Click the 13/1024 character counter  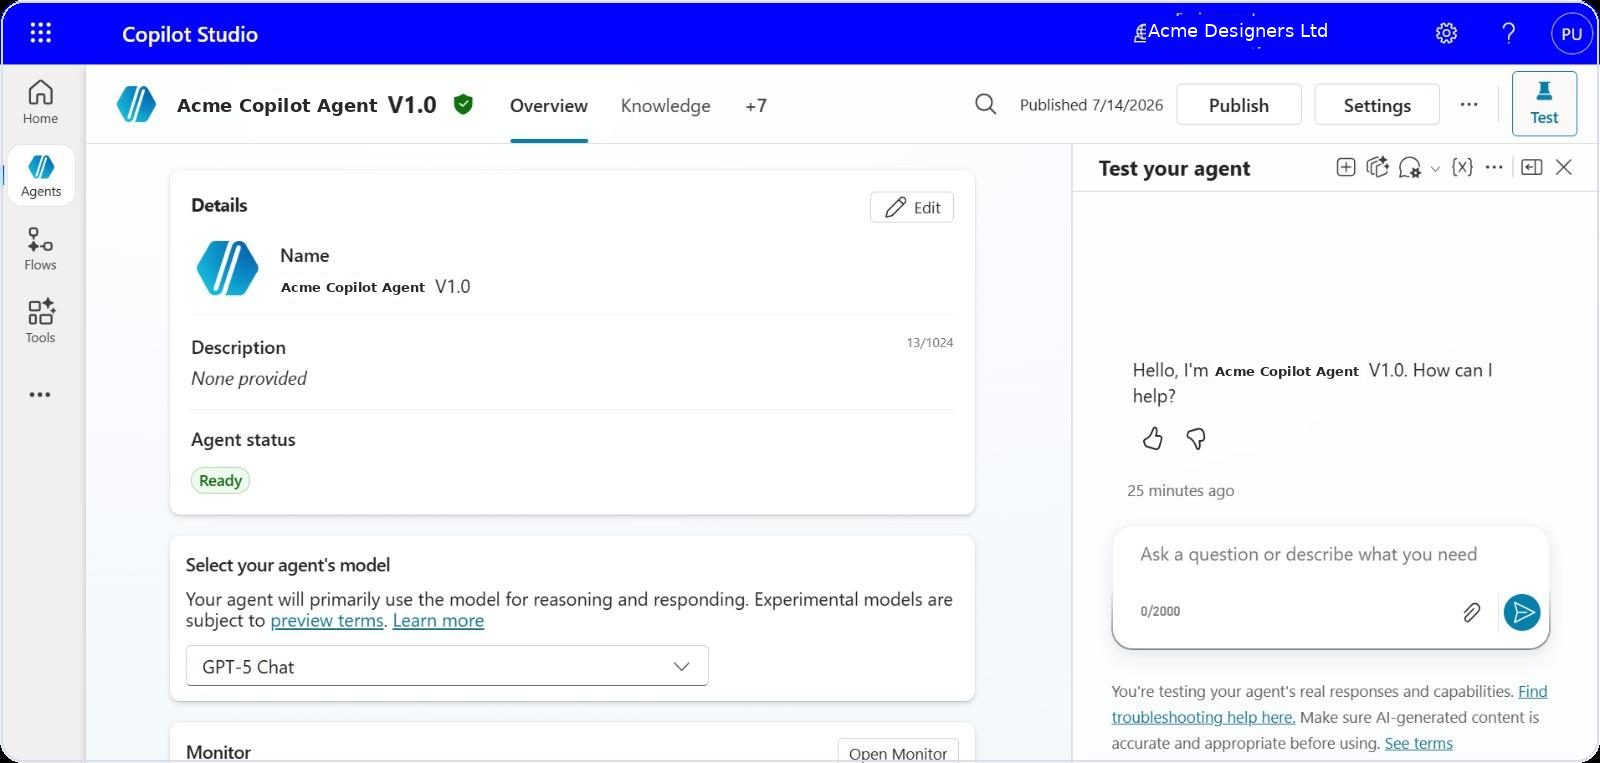coord(930,342)
